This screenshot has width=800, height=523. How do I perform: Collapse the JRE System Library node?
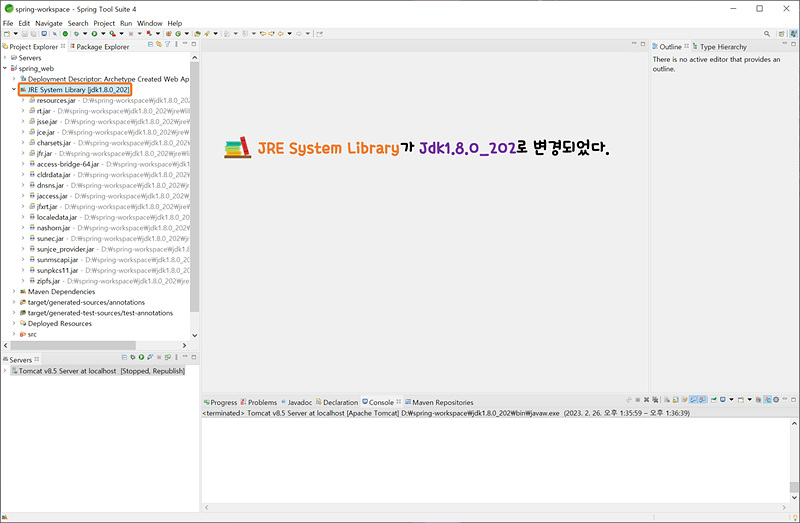(x=14, y=89)
